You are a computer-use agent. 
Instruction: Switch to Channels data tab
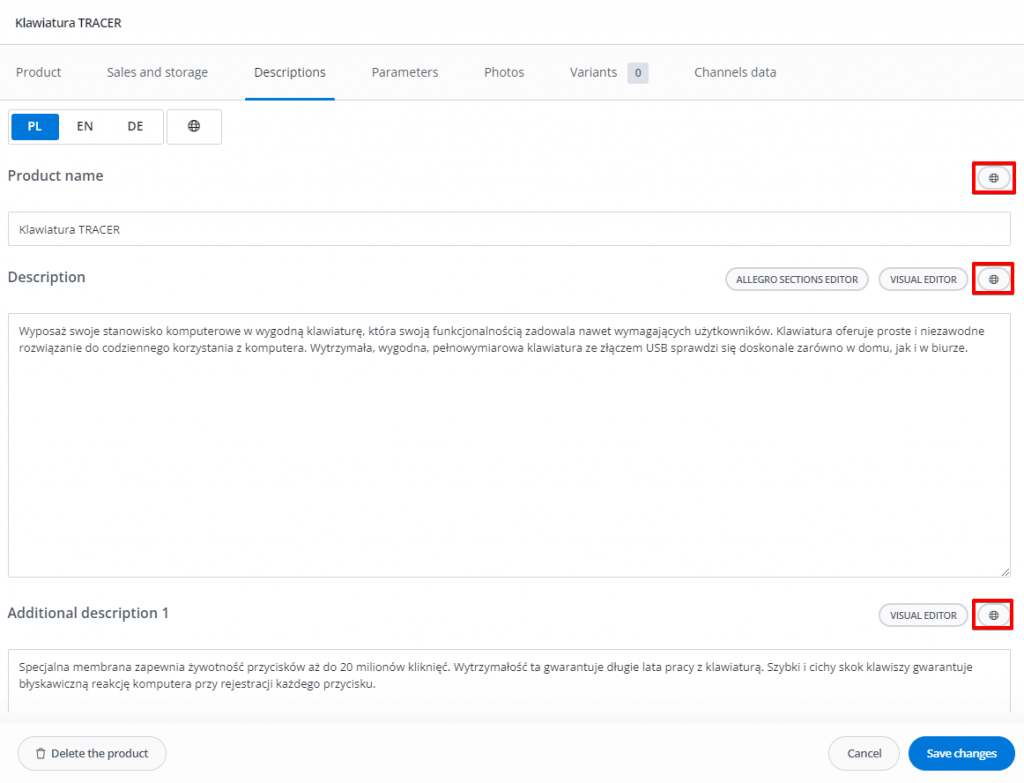coord(735,72)
